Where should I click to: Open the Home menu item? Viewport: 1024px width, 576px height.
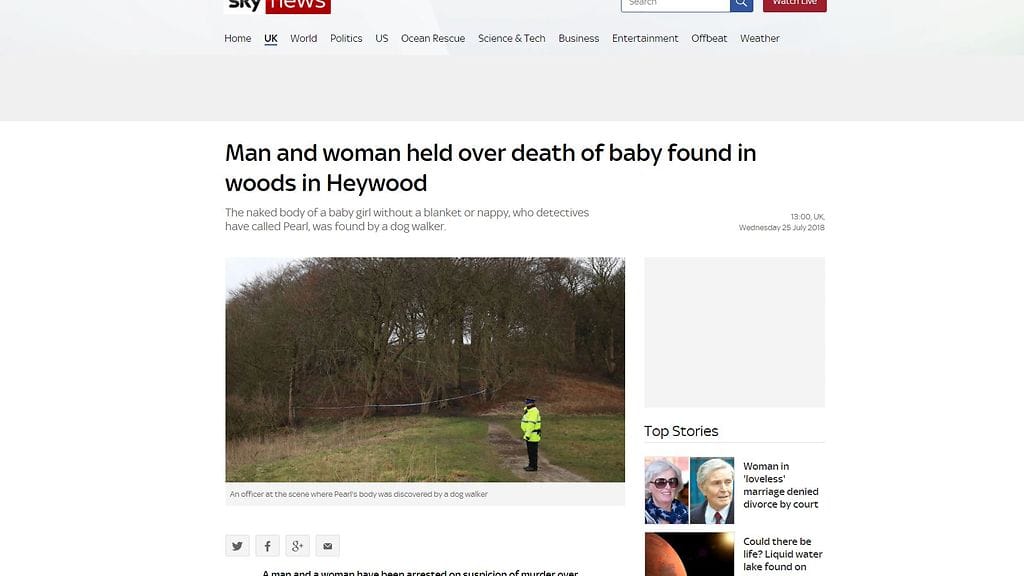(238, 39)
